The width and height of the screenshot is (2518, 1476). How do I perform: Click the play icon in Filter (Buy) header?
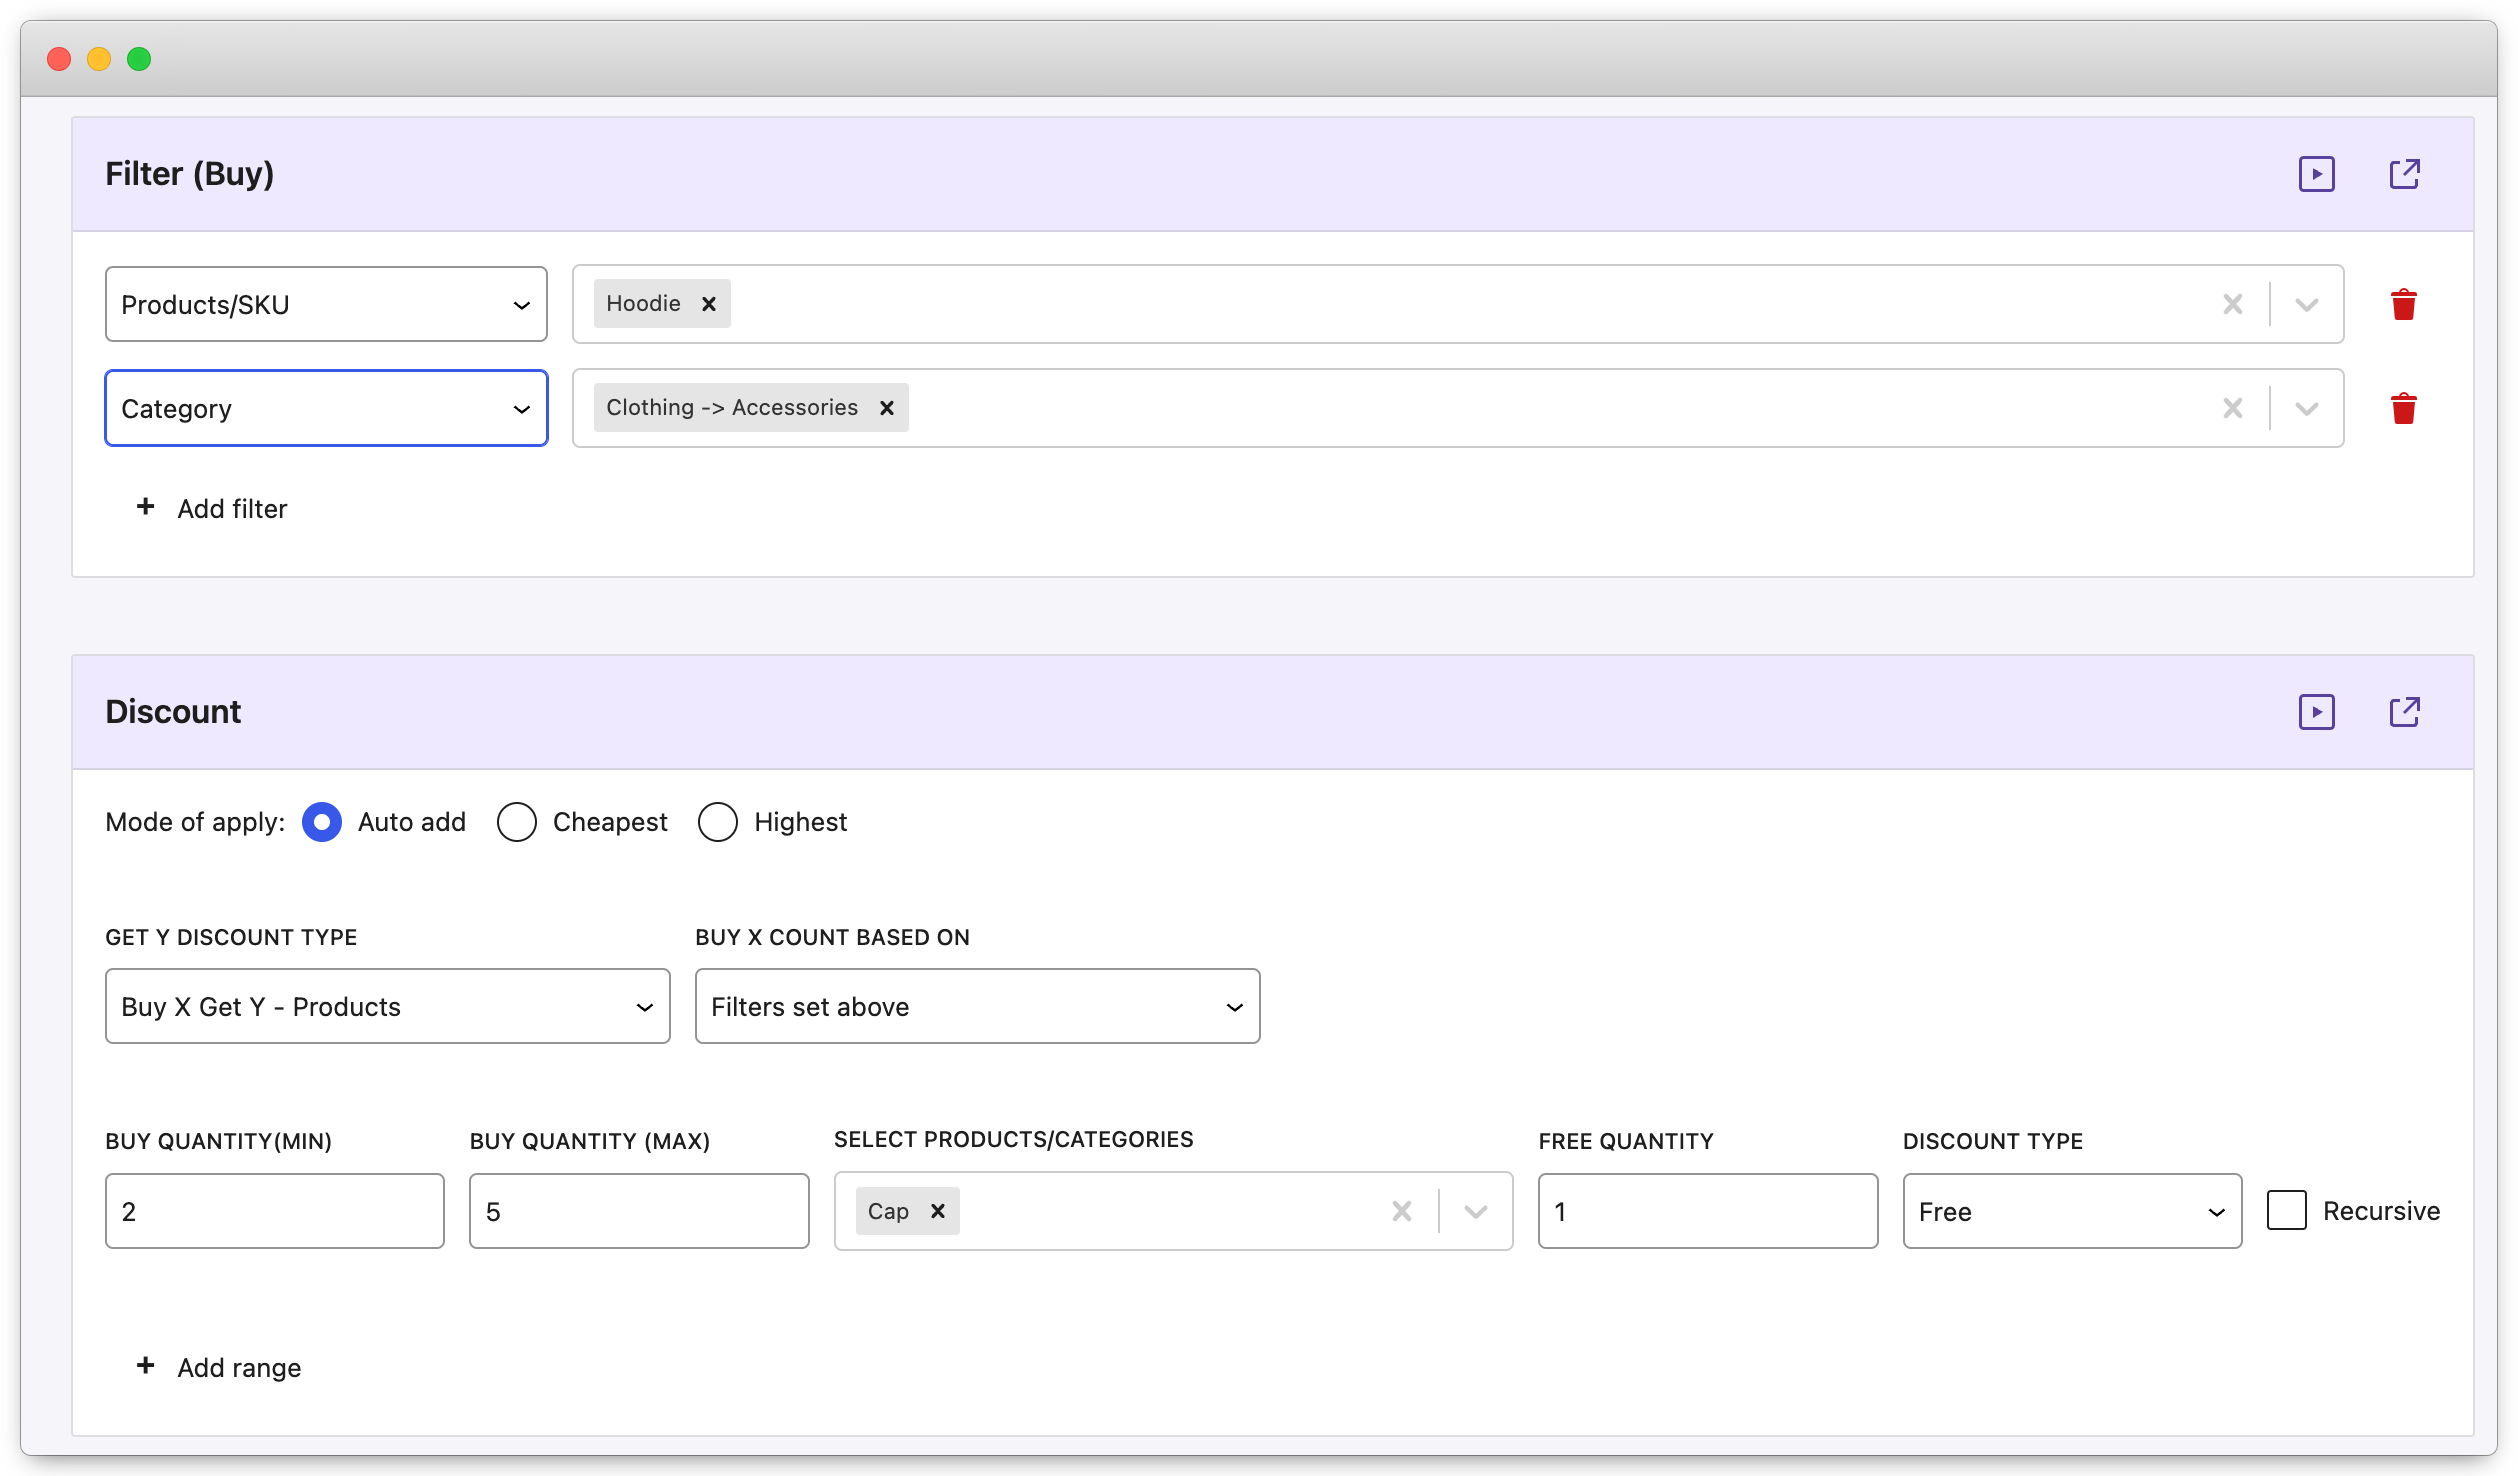click(2317, 173)
